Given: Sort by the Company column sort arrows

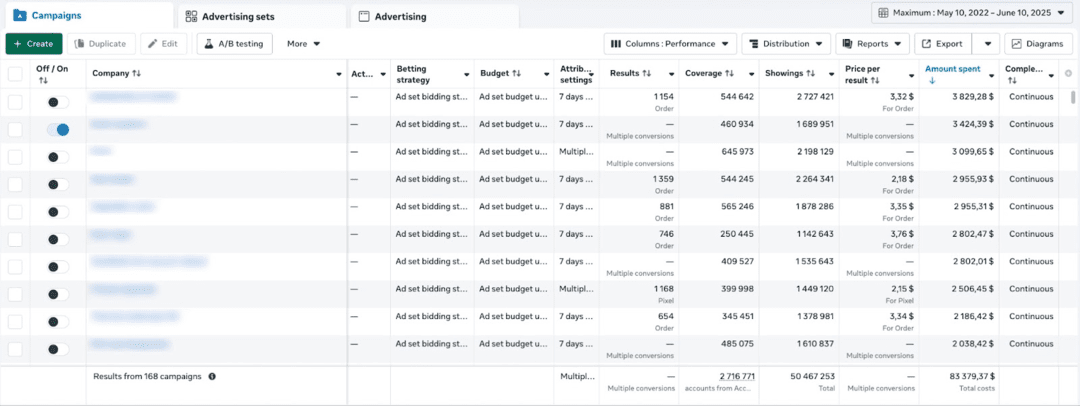Looking at the screenshot, I should click(136, 74).
